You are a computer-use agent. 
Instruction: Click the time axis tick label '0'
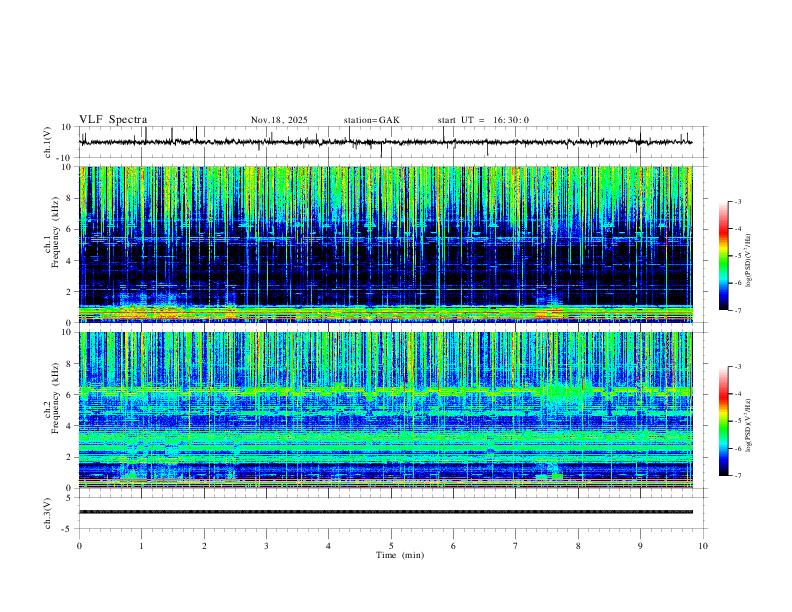pos(79,546)
